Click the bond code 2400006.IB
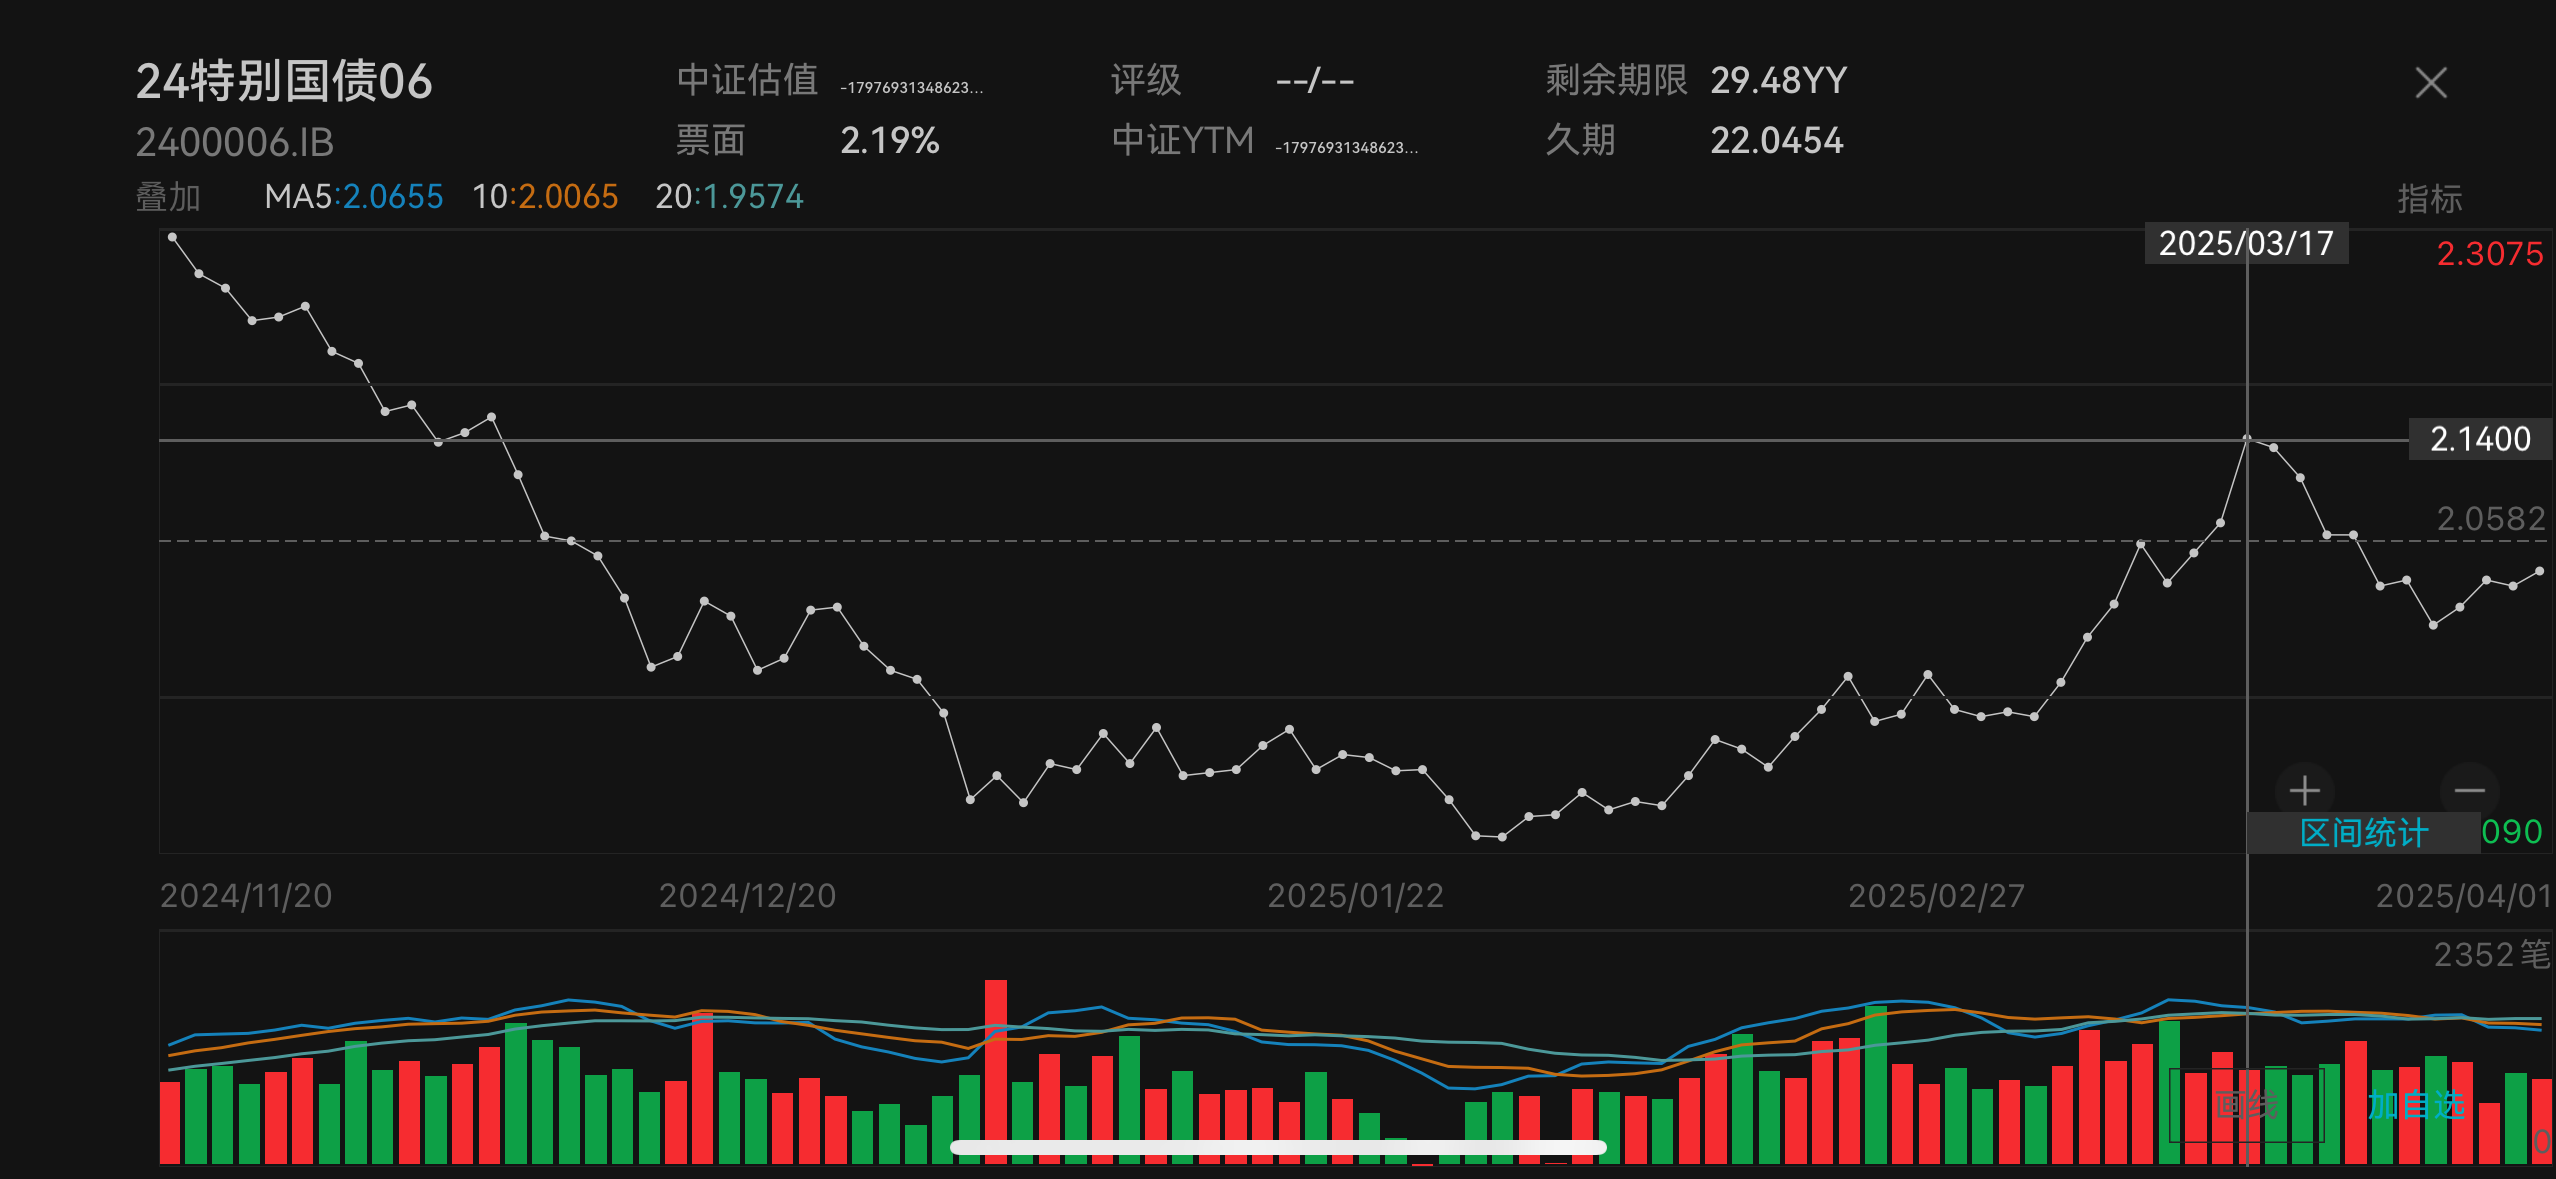Viewport: 2556px width, 1179px height. [235, 143]
